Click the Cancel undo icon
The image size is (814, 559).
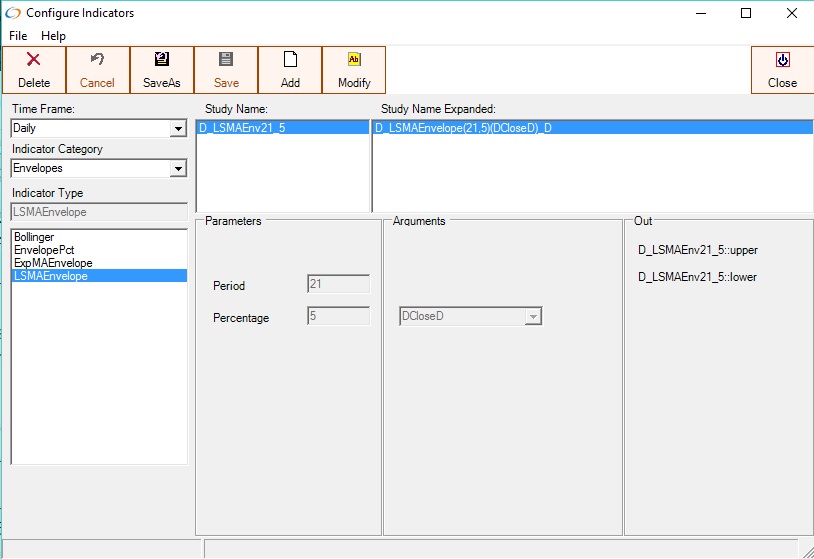pyautogui.click(x=97, y=60)
